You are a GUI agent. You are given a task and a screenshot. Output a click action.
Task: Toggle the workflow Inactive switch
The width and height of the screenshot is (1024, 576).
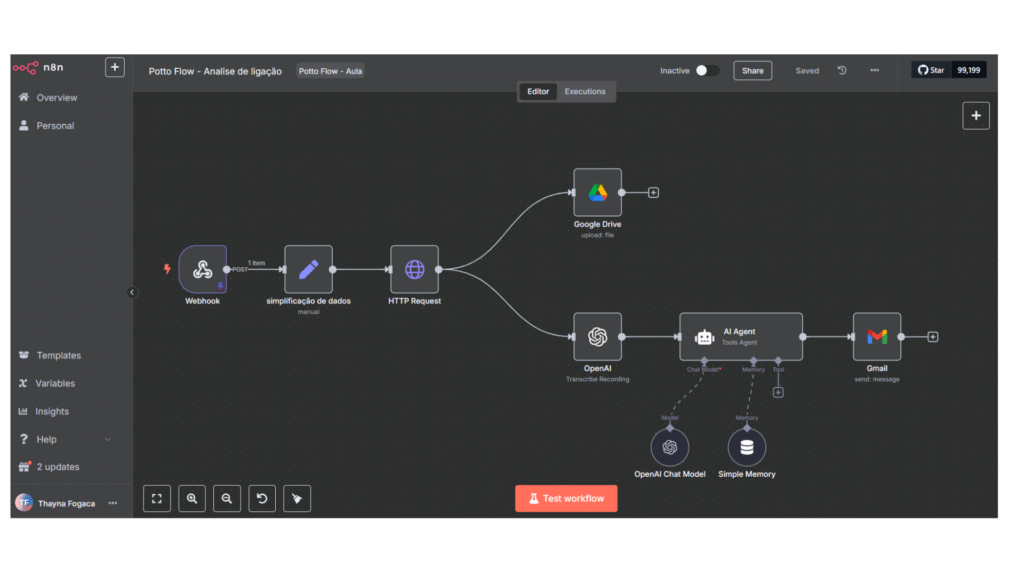[x=707, y=71]
